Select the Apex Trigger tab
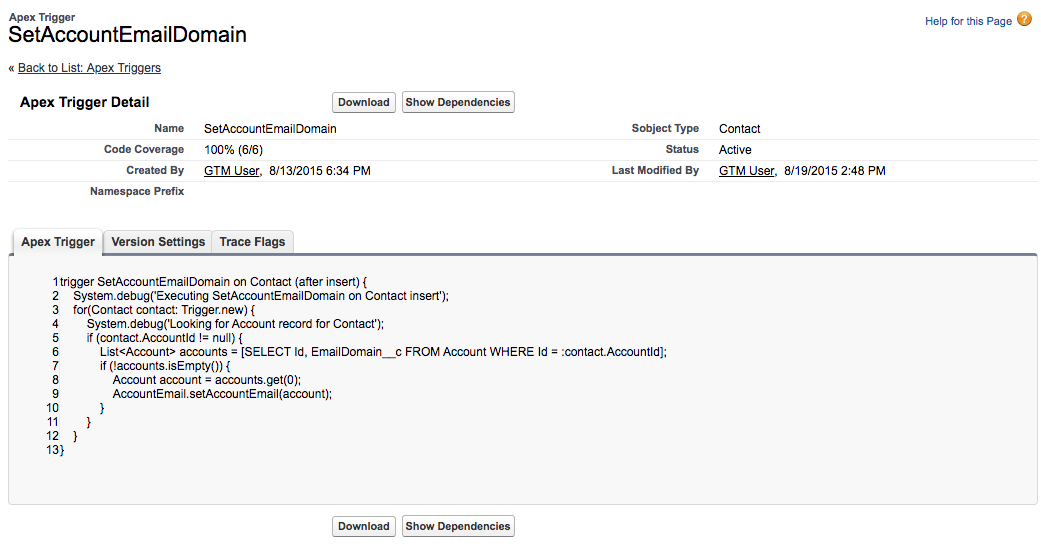This screenshot has height=546, width=1041. (58, 242)
